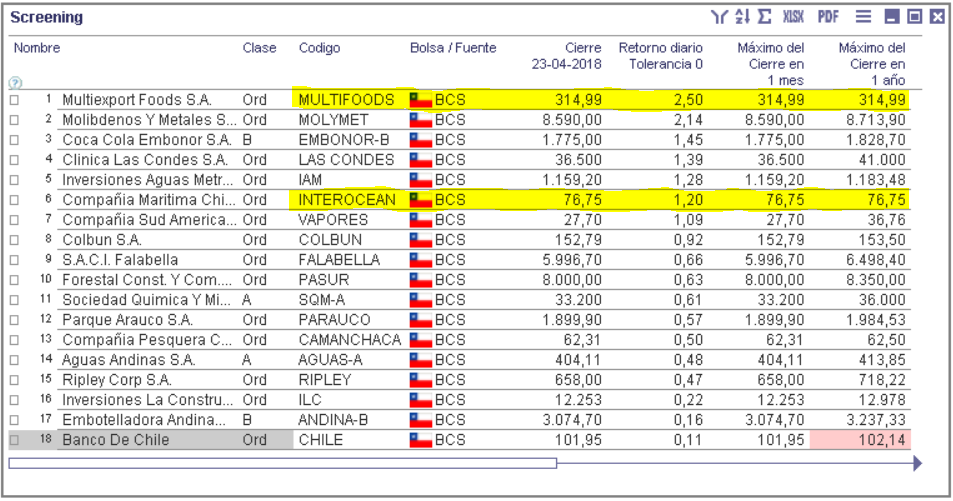
Task: Click the Bolsa / Fuente column header
Action: [453, 47]
